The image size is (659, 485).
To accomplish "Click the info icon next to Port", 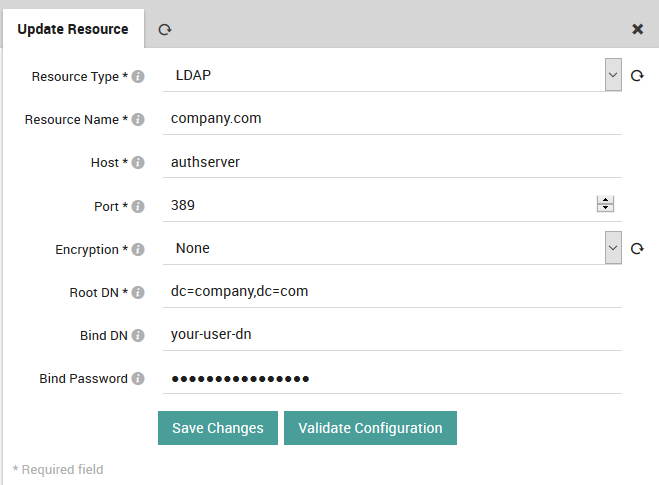I will click(x=138, y=206).
